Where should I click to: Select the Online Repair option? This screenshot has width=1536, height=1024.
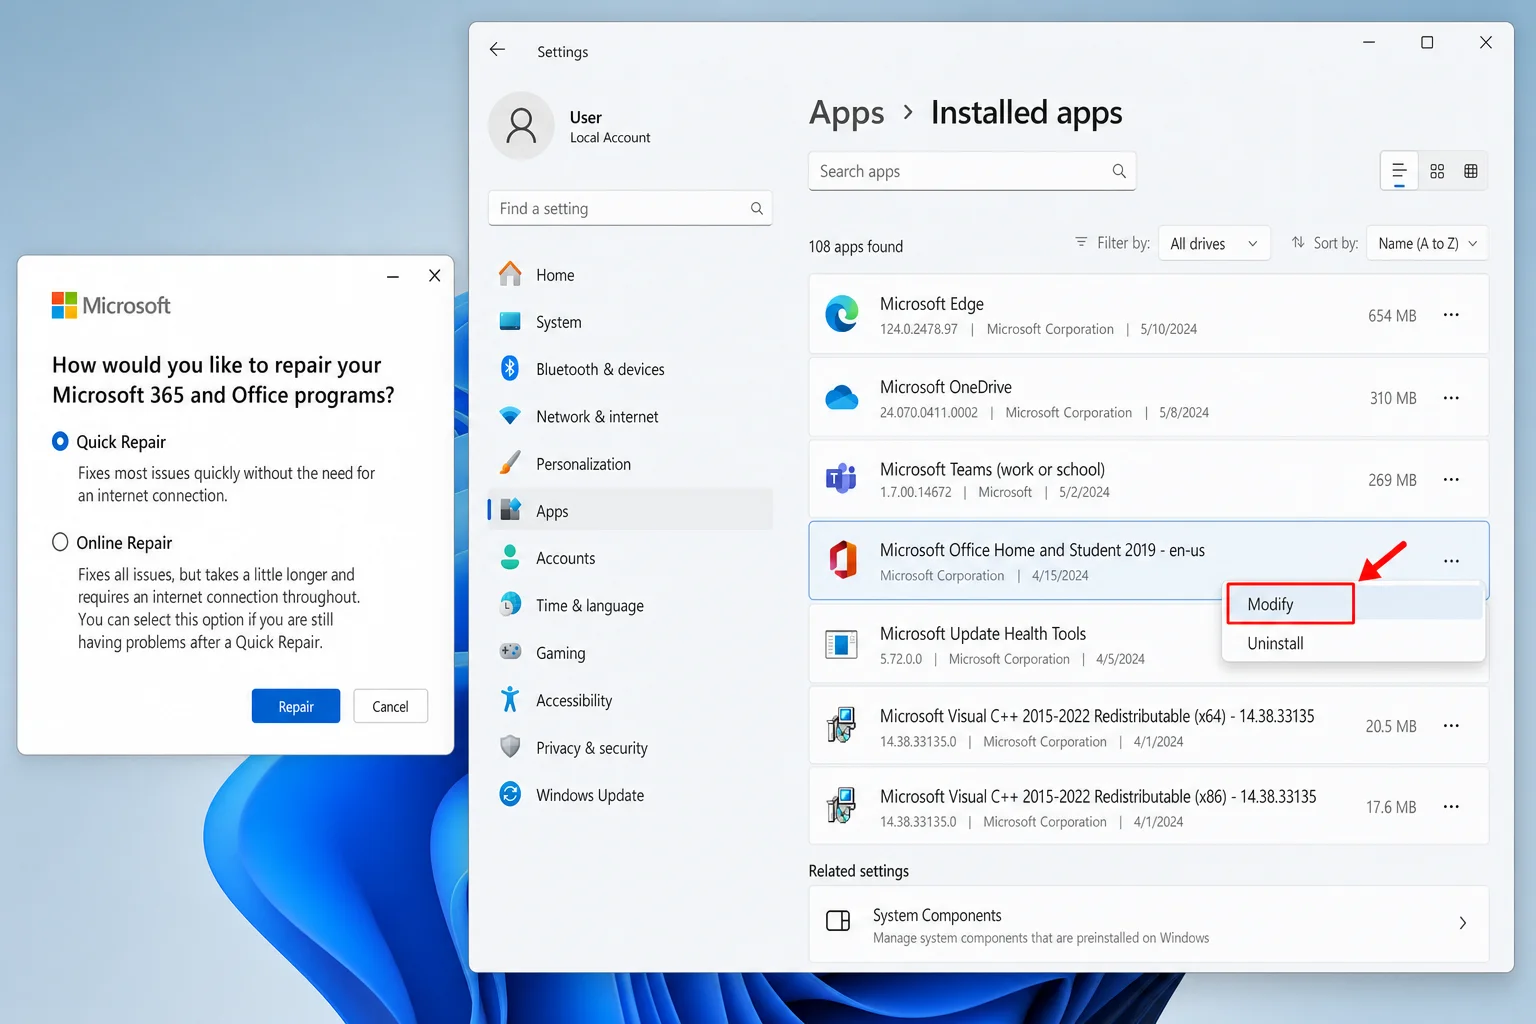pyautogui.click(x=60, y=542)
